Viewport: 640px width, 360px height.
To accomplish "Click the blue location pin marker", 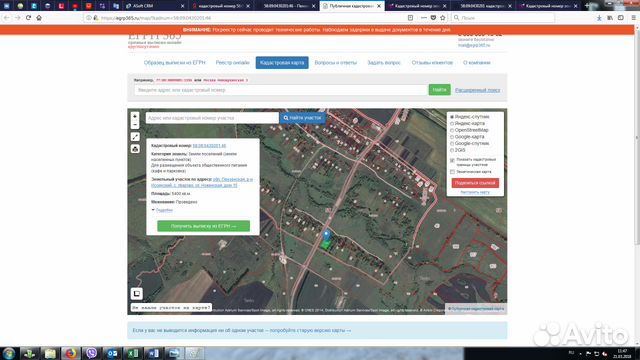I will click(326, 235).
